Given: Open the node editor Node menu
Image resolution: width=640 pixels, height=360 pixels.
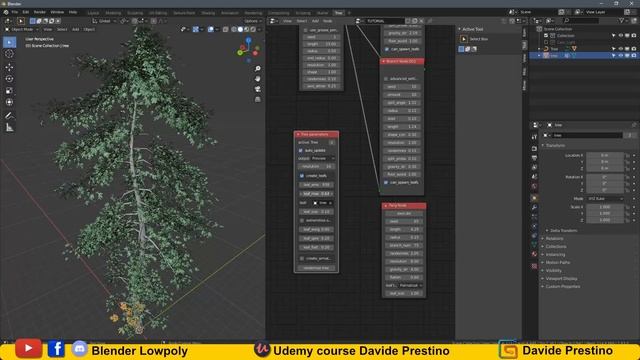Looking at the screenshot, I should click(x=327, y=21).
